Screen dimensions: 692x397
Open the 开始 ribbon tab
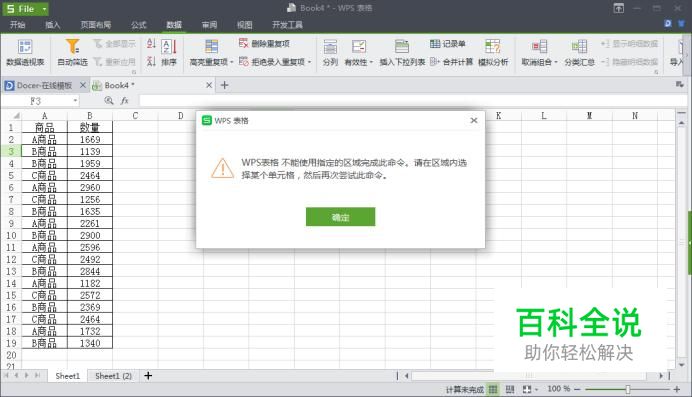18,25
